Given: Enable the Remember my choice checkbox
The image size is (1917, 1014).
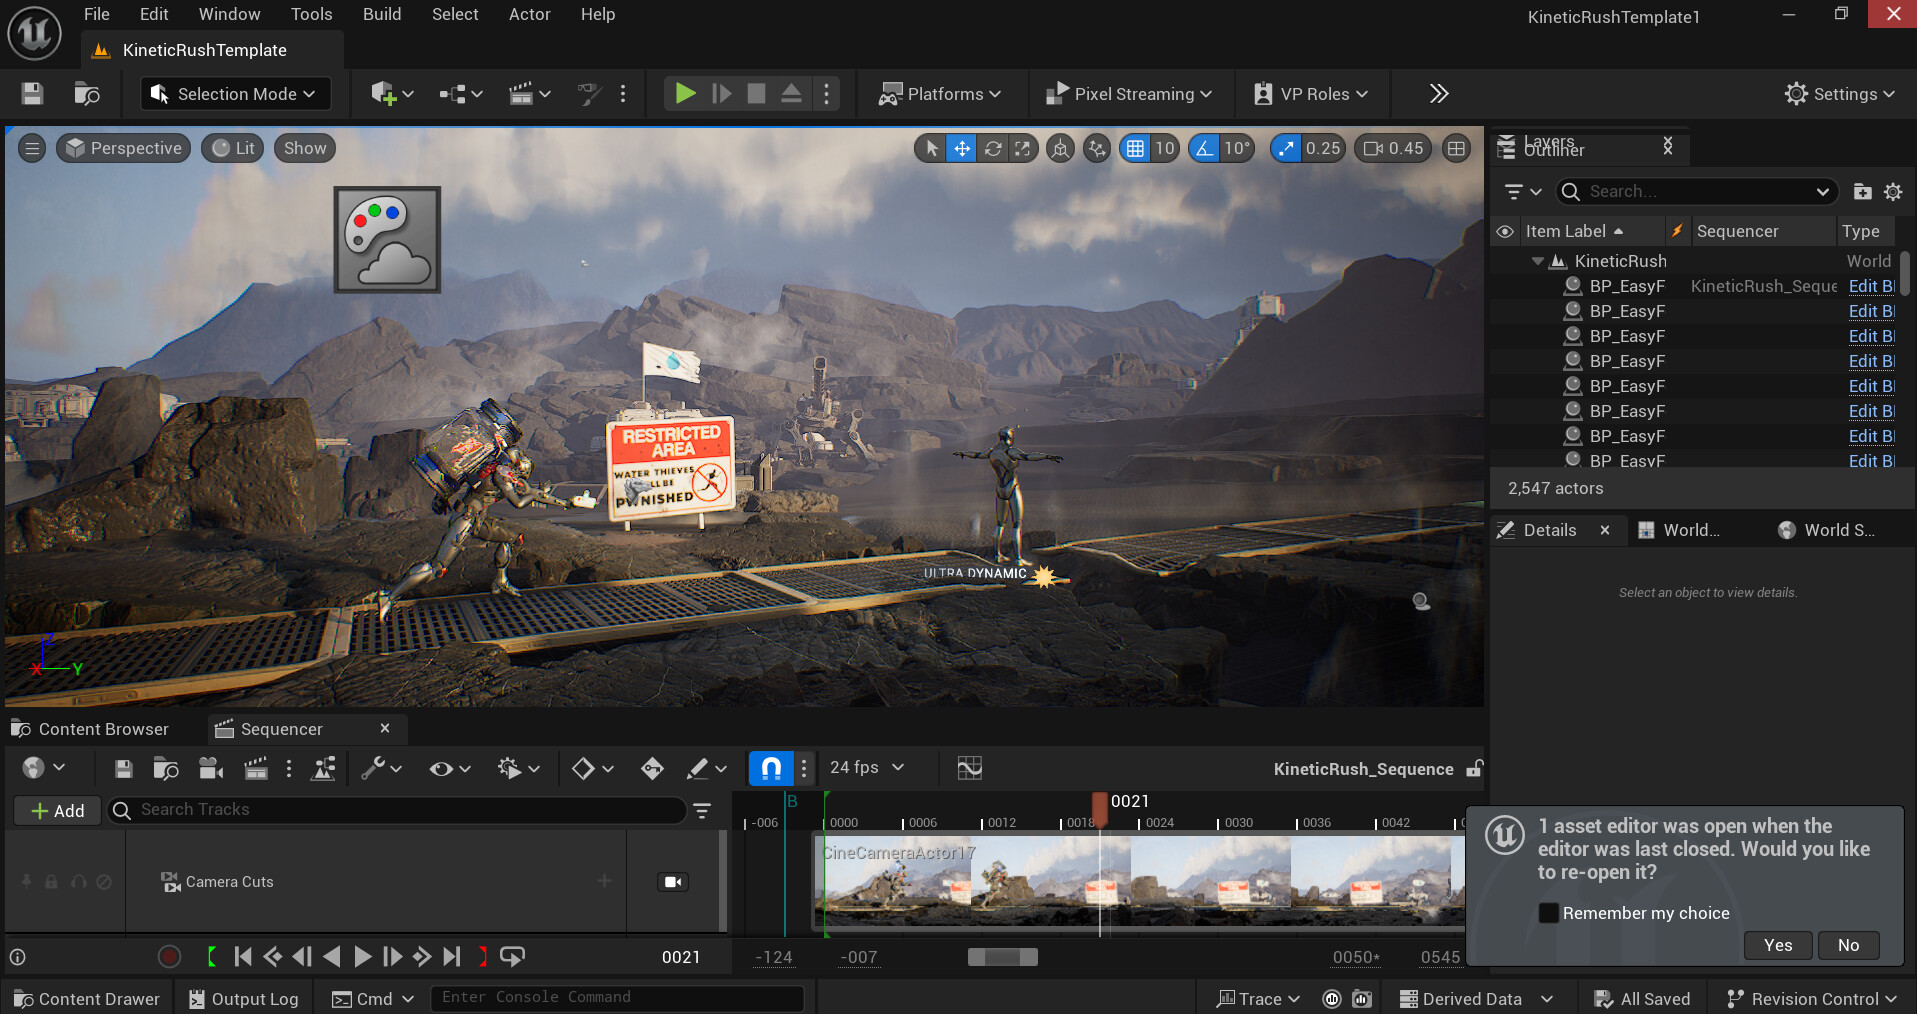Looking at the screenshot, I should tap(1548, 913).
